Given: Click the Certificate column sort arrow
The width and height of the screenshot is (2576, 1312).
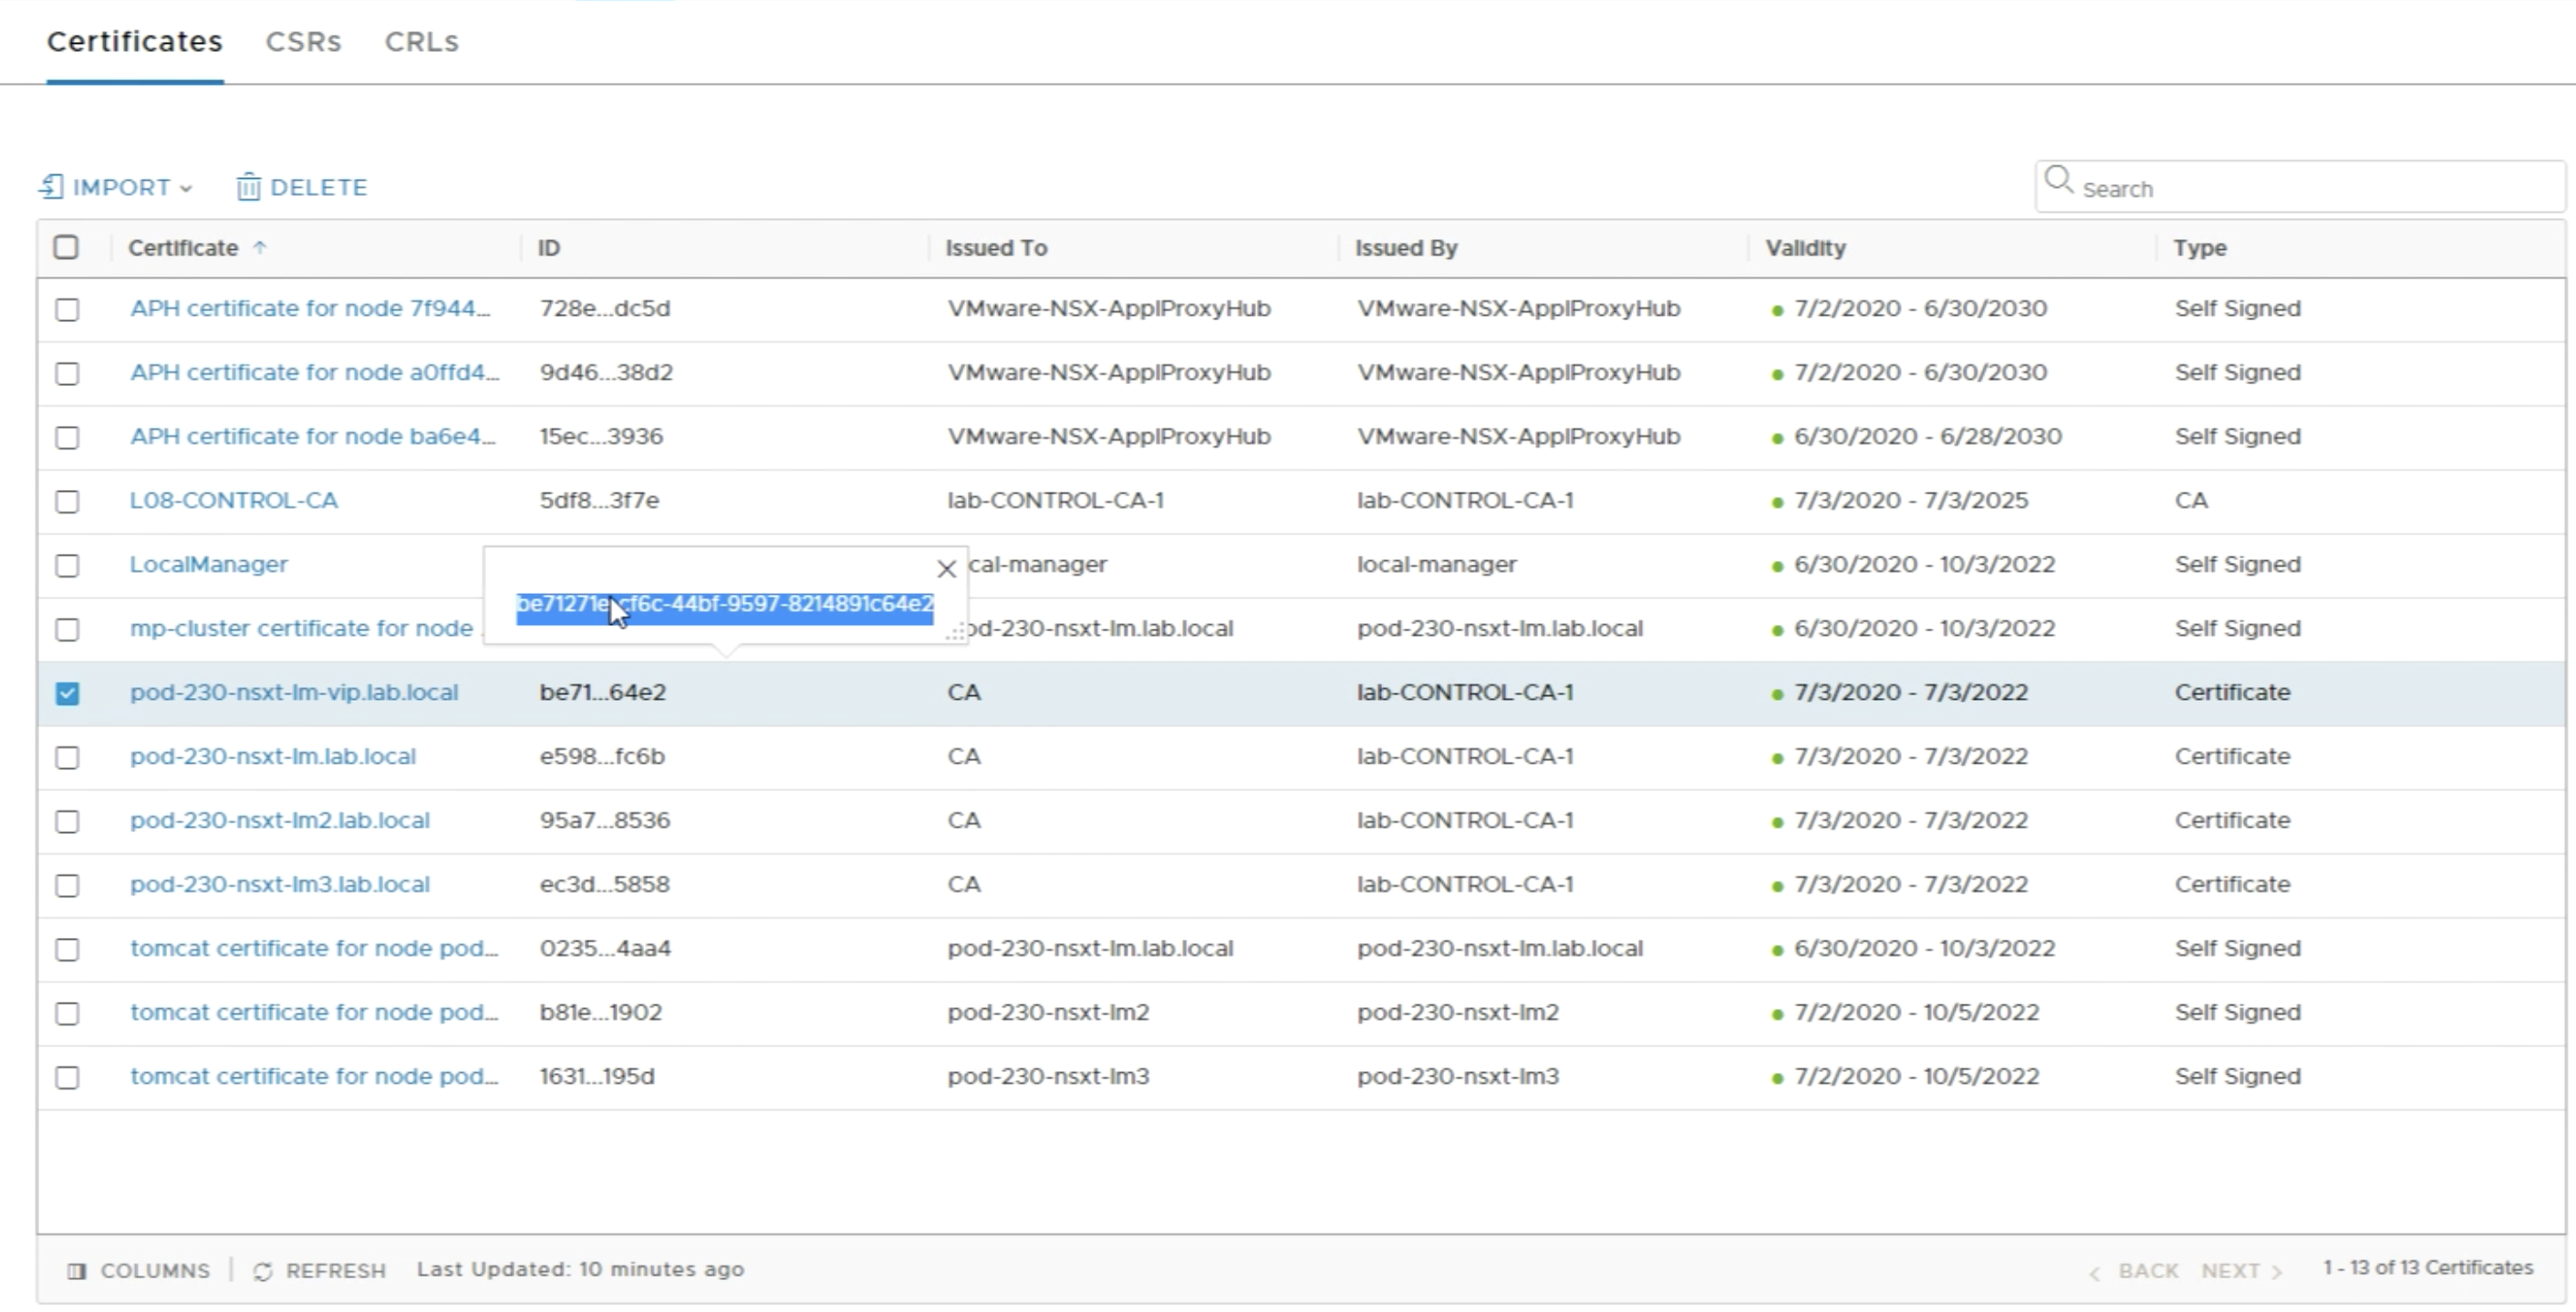Looking at the screenshot, I should [260, 248].
